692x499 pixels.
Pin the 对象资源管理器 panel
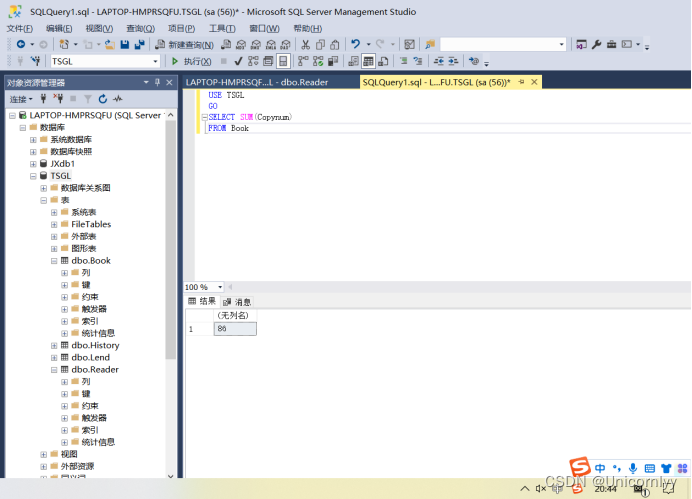point(158,83)
